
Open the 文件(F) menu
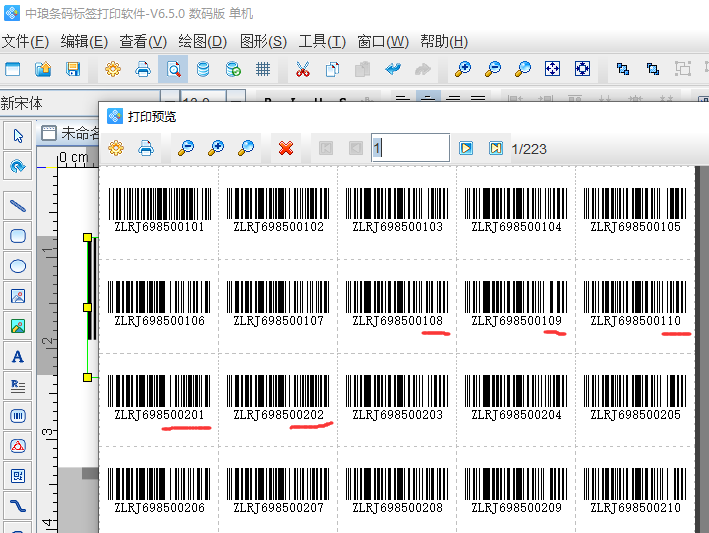point(25,41)
